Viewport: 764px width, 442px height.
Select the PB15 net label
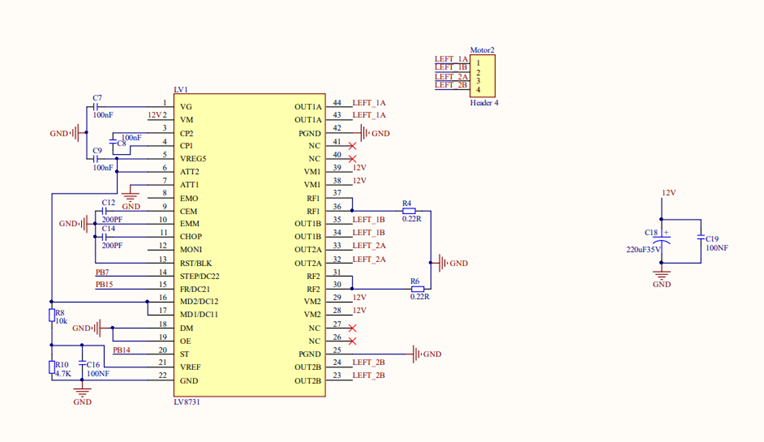pyautogui.click(x=103, y=285)
